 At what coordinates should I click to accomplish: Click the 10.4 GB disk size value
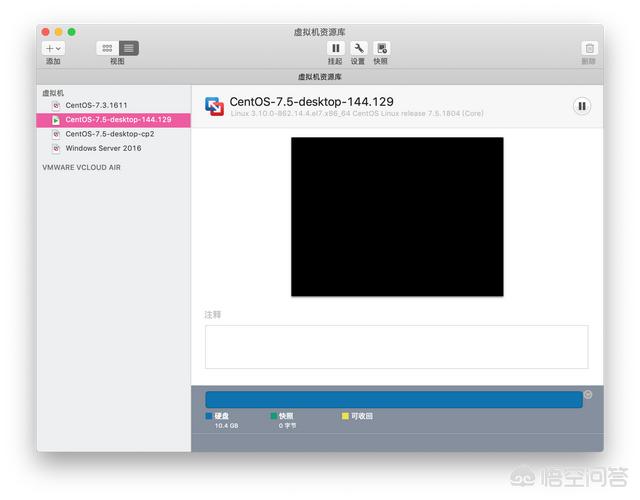[x=227, y=426]
